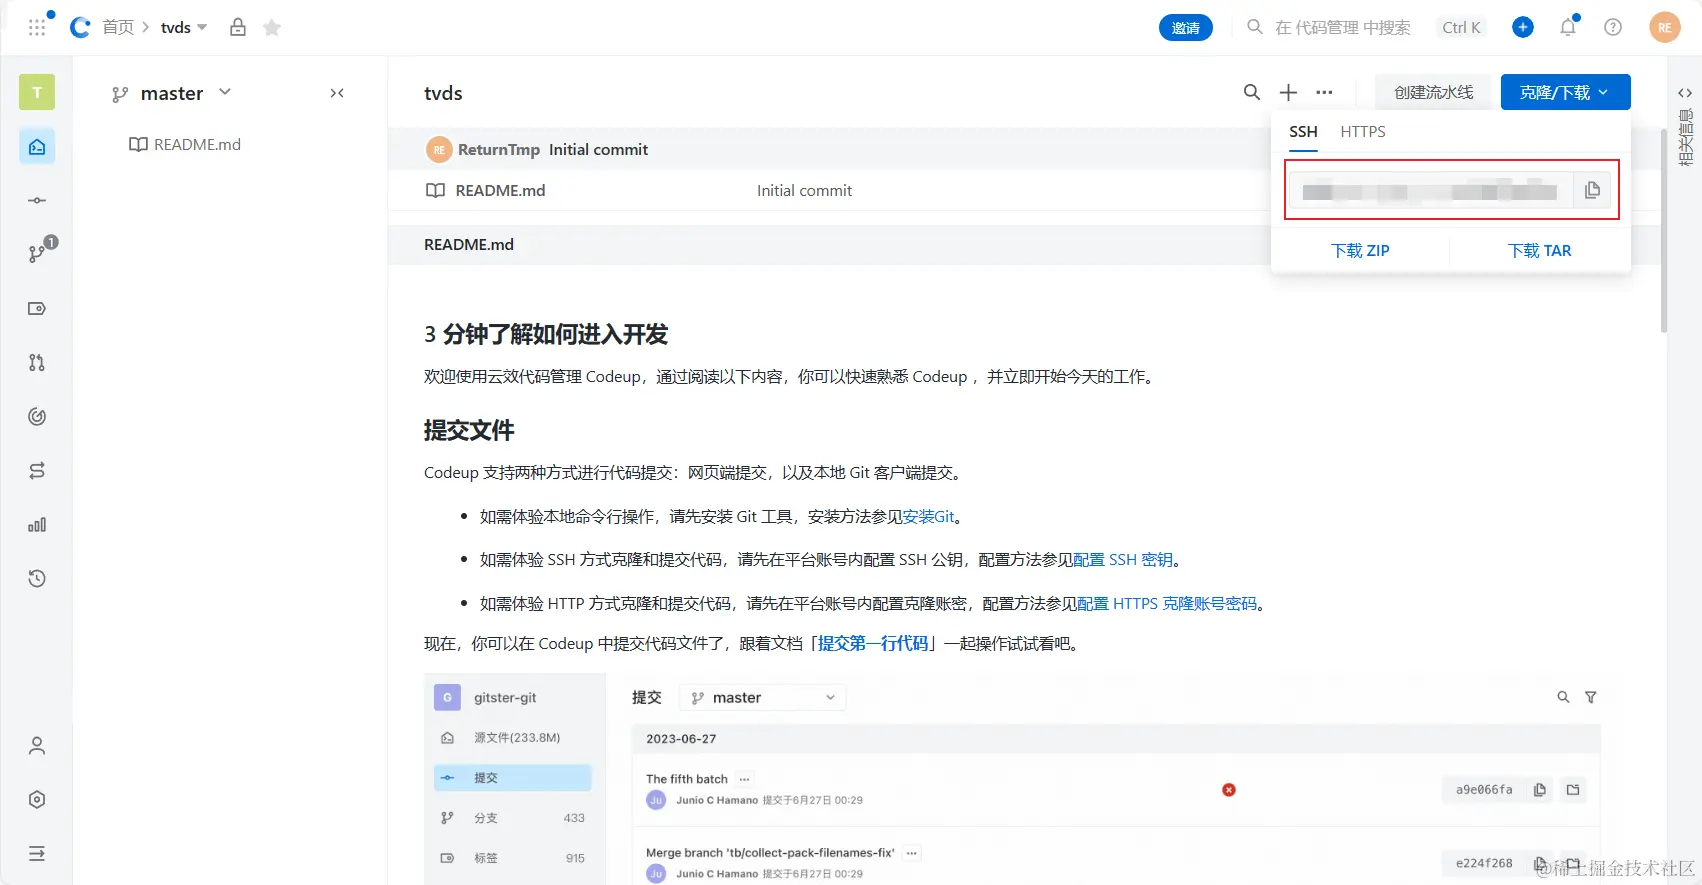Image resolution: width=1702 pixels, height=885 pixels.
Task: Click the invite button
Action: 1186,27
